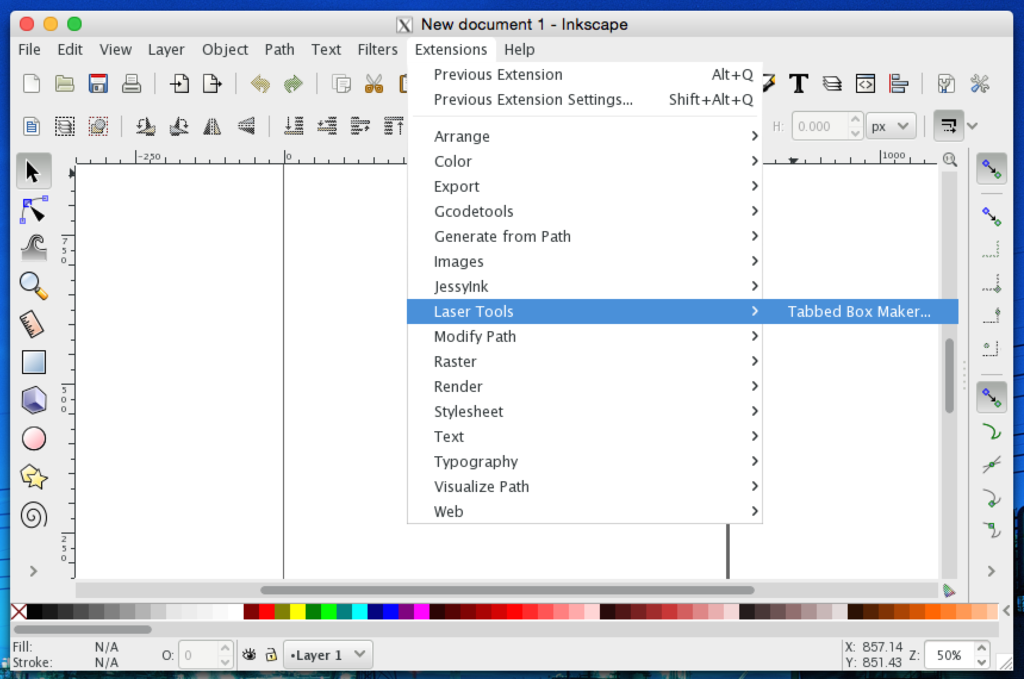The width and height of the screenshot is (1024, 679).
Task: Pick the magenta palette swatch
Action: coord(421,612)
